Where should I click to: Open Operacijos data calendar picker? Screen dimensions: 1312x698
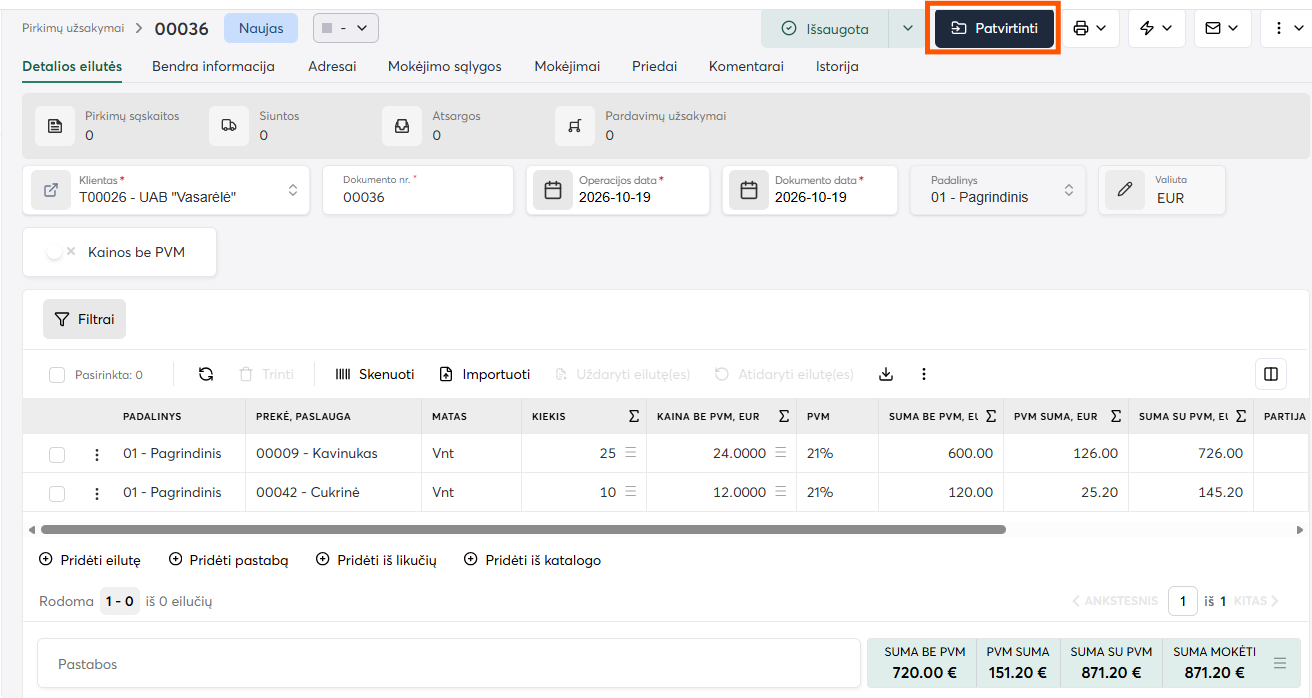tap(553, 190)
